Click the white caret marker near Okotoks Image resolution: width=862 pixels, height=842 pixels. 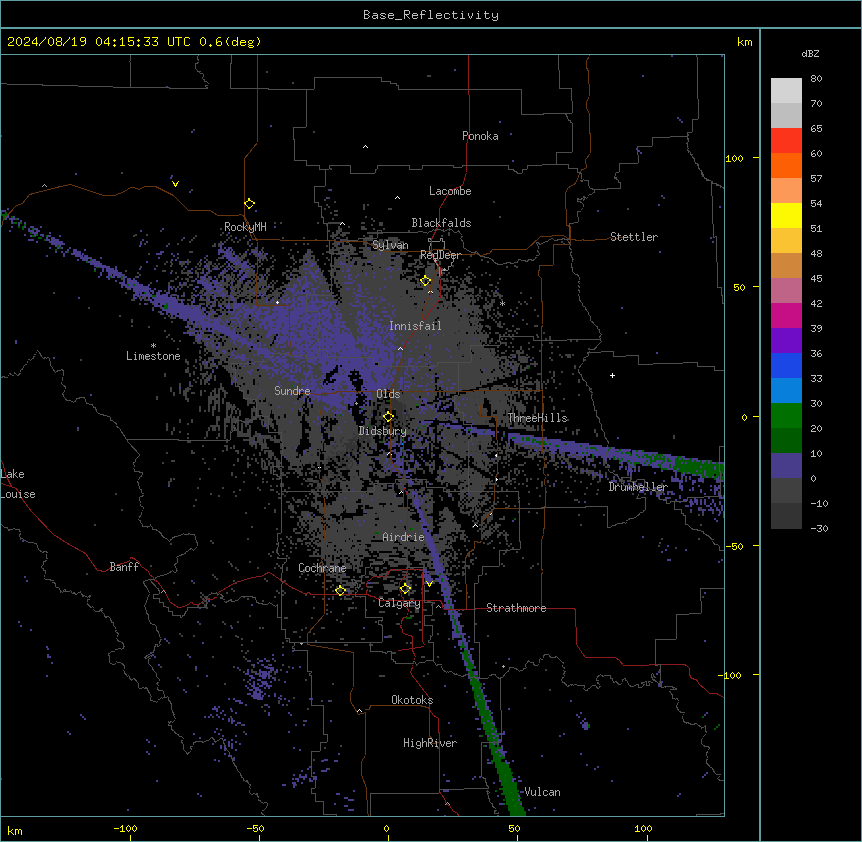pyautogui.click(x=359, y=711)
